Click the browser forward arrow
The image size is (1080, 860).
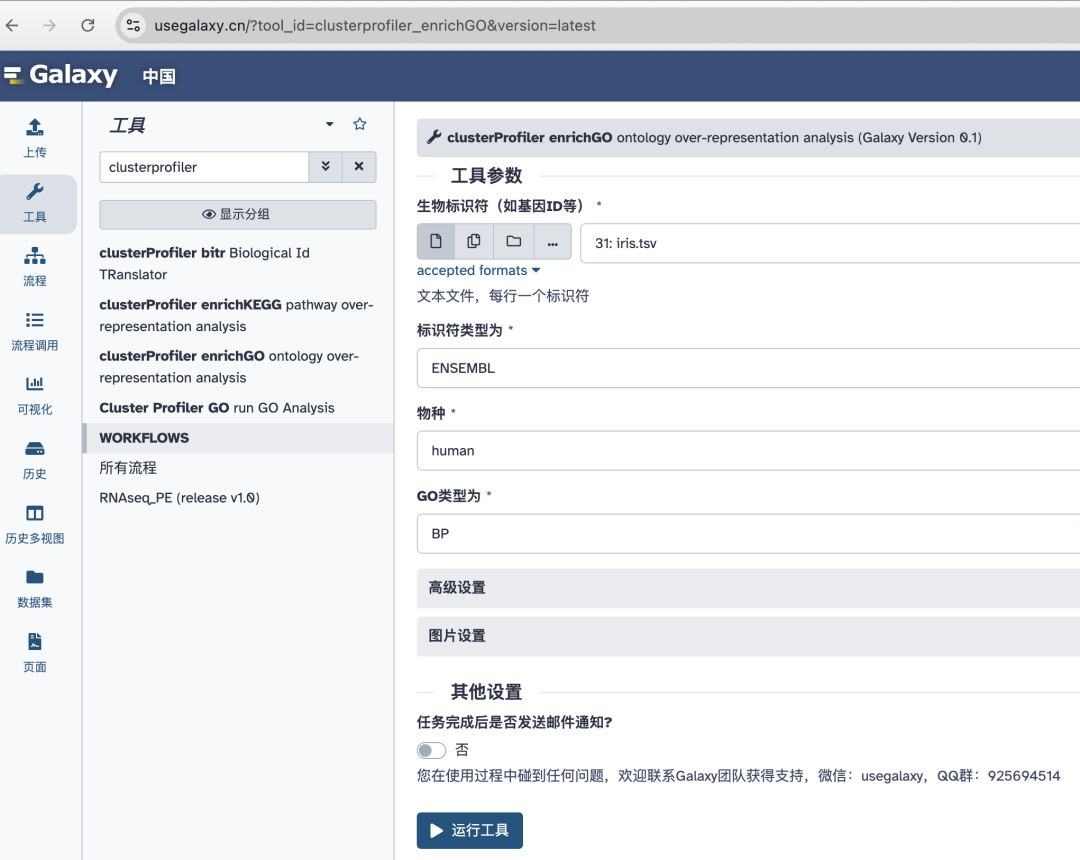[x=50, y=25]
